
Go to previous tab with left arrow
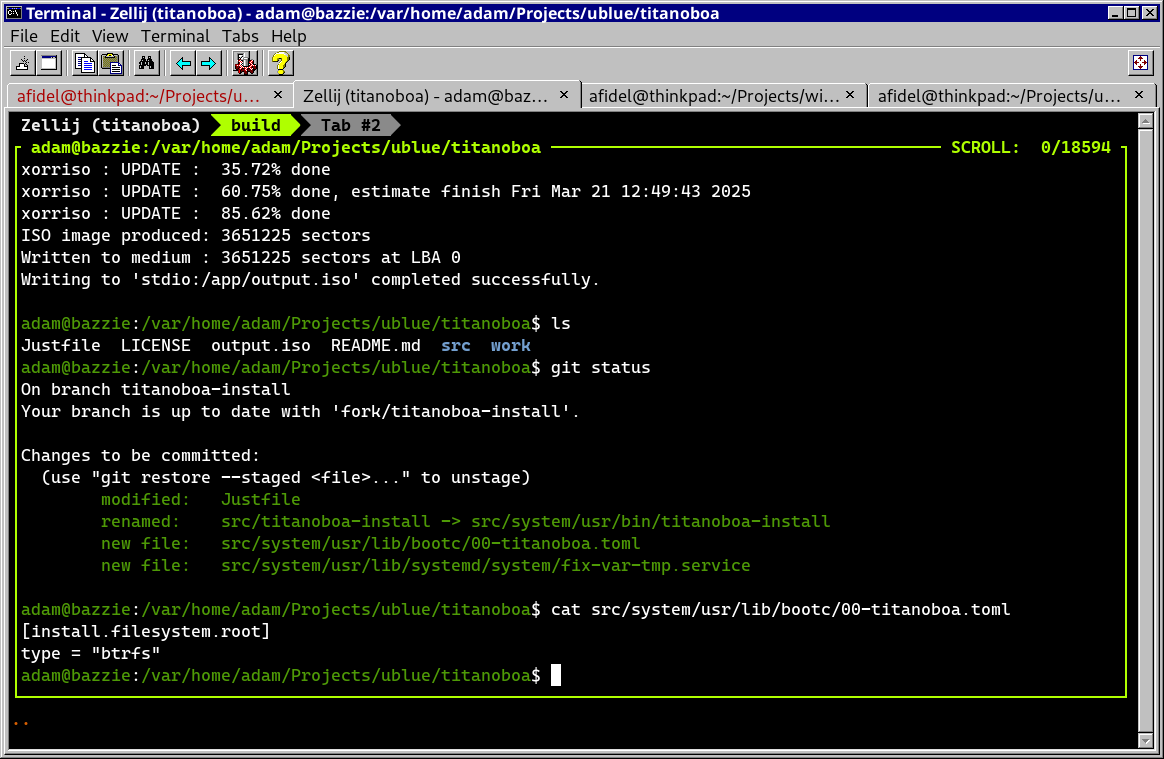coord(183,64)
